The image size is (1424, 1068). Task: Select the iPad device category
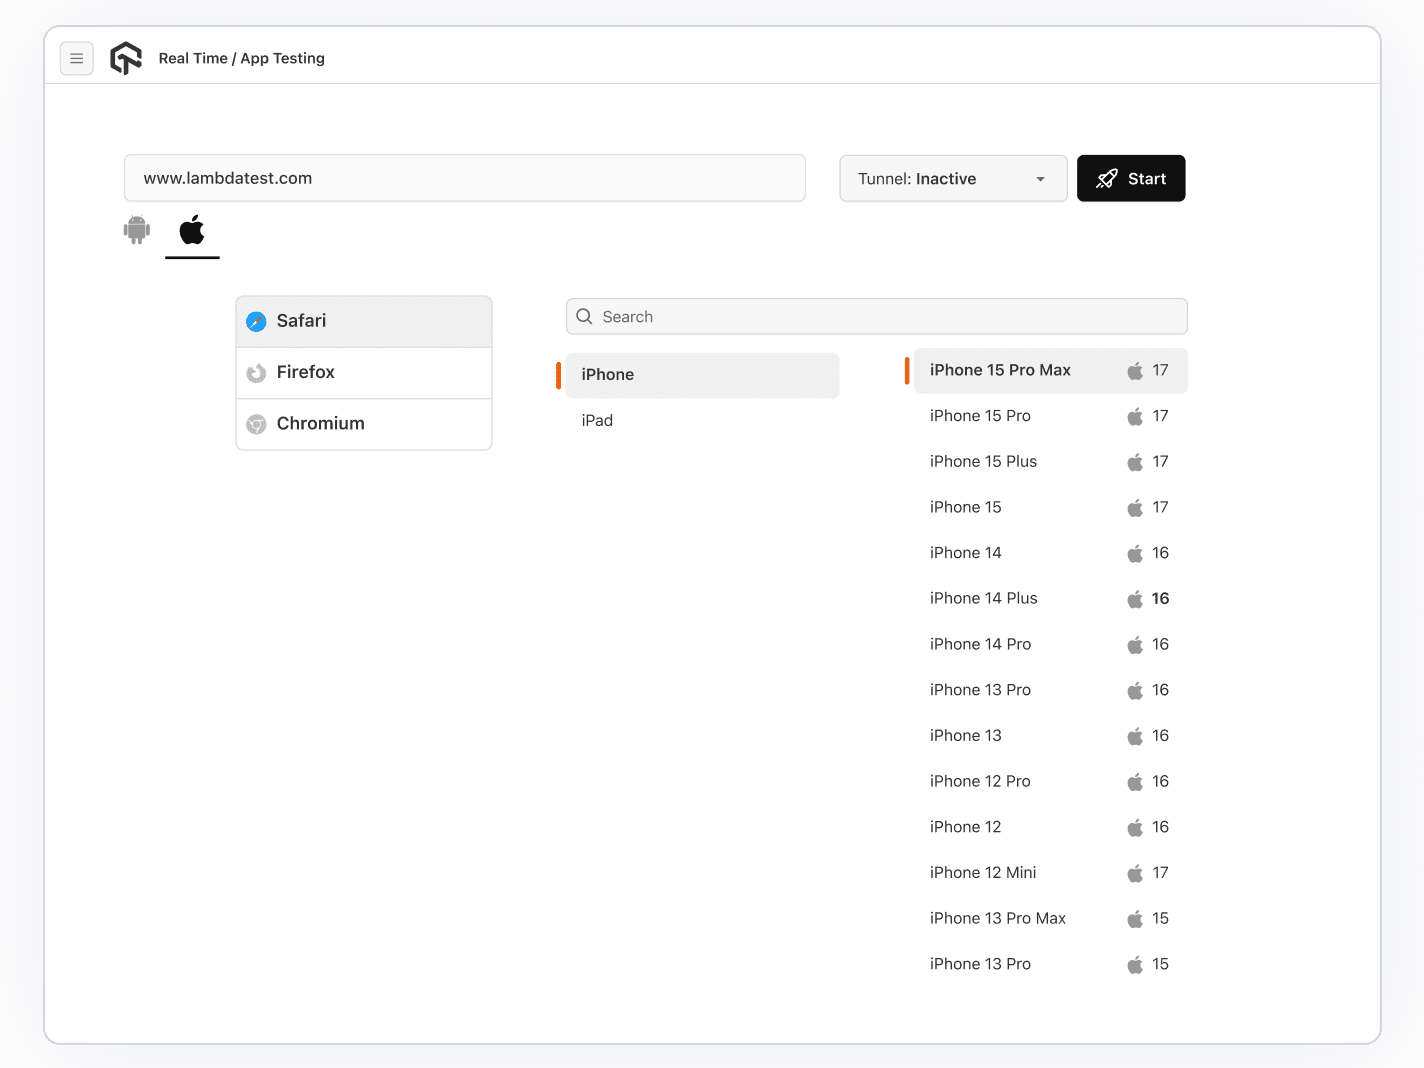tap(598, 421)
